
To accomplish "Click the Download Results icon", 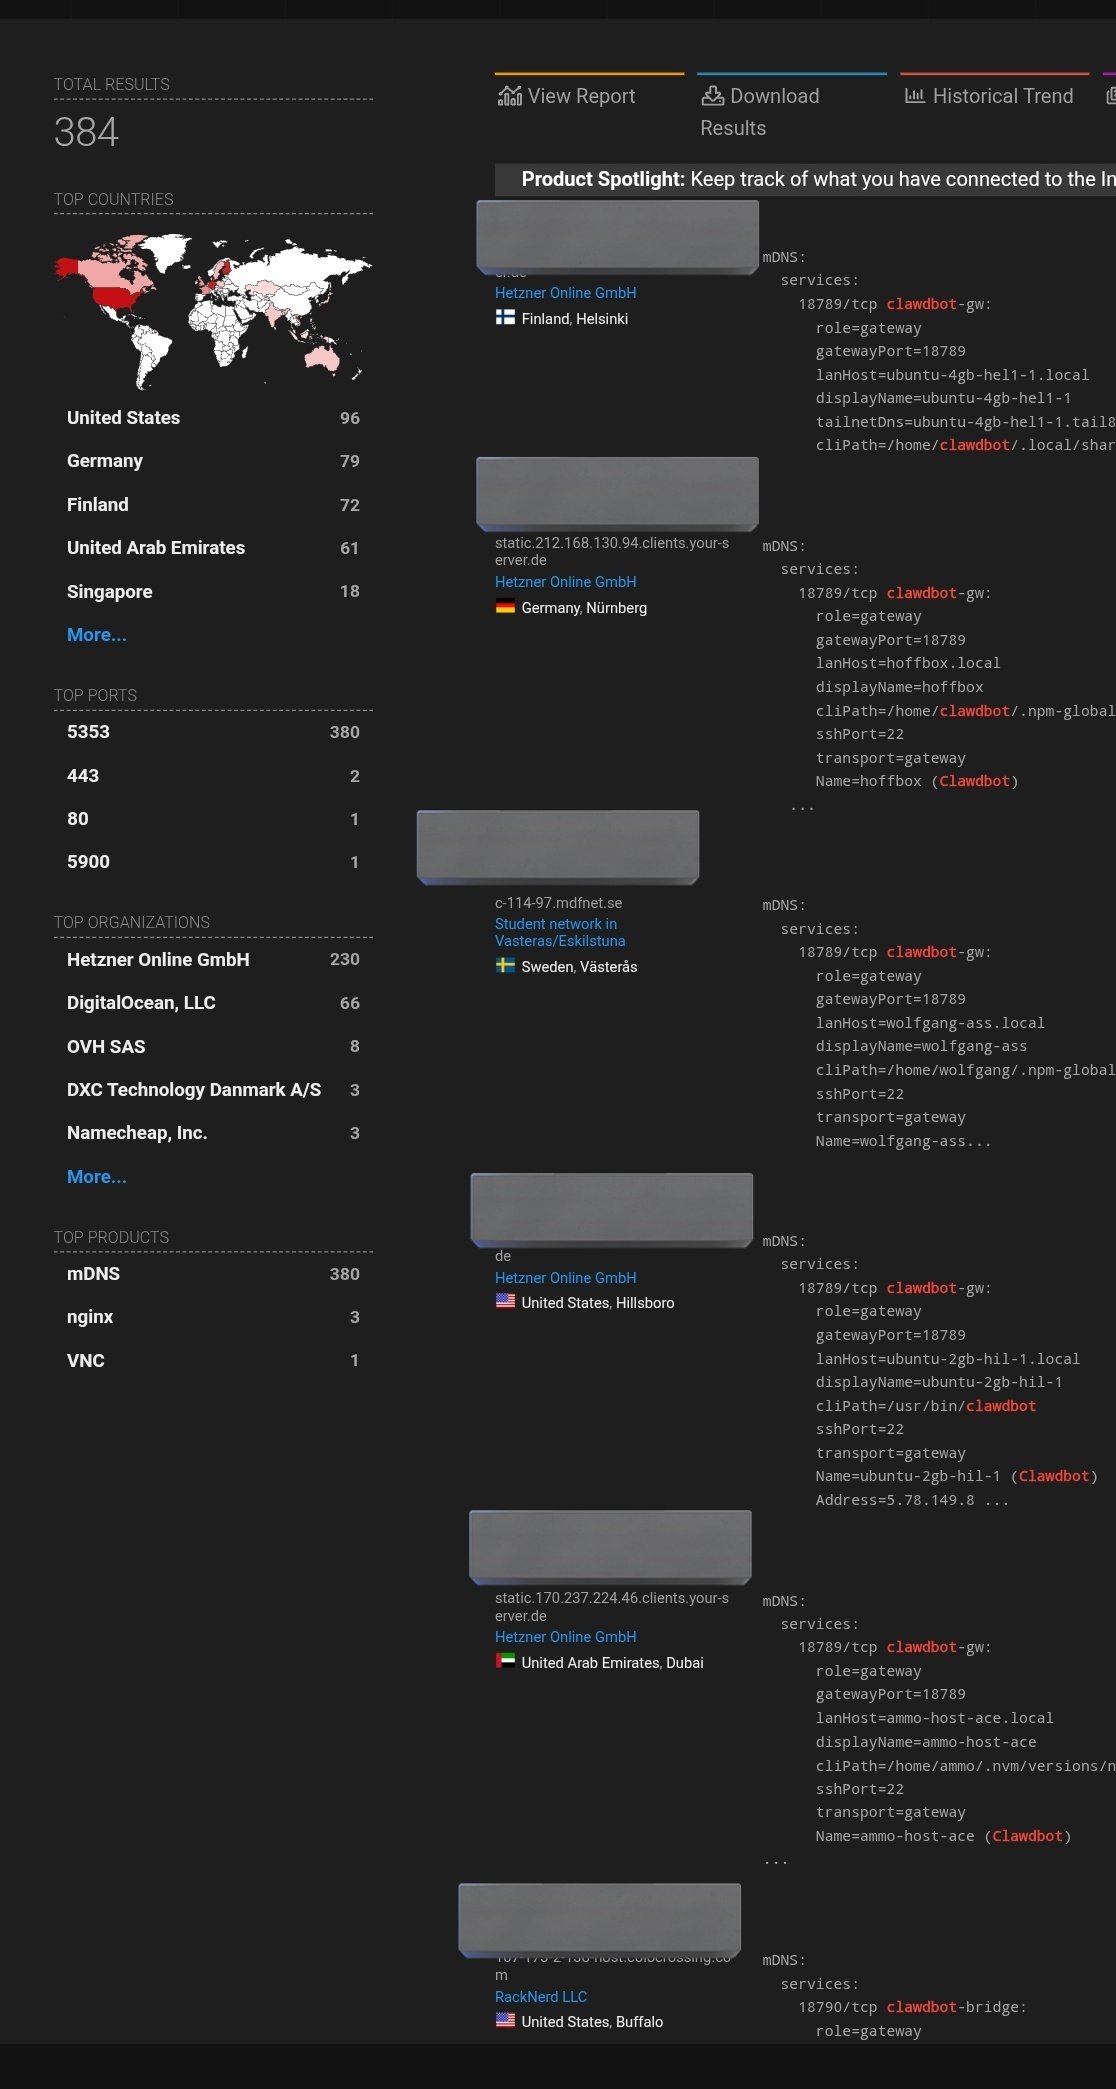I will pos(712,96).
